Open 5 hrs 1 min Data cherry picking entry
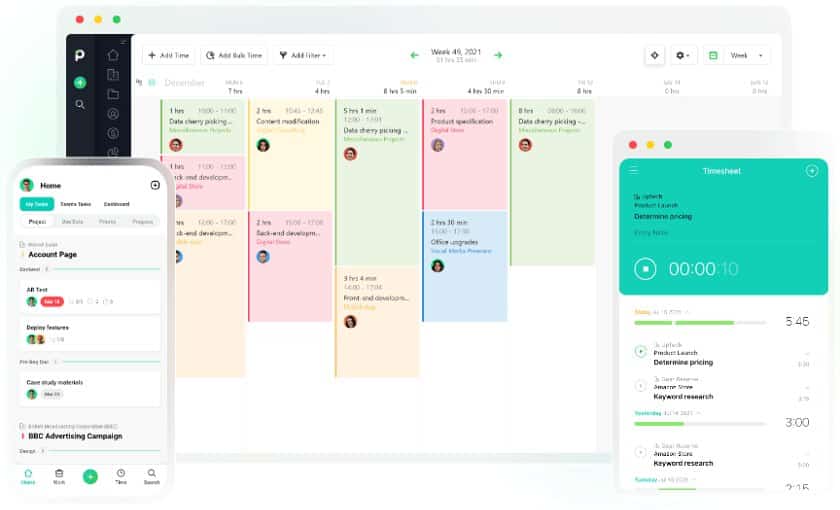 point(377,182)
